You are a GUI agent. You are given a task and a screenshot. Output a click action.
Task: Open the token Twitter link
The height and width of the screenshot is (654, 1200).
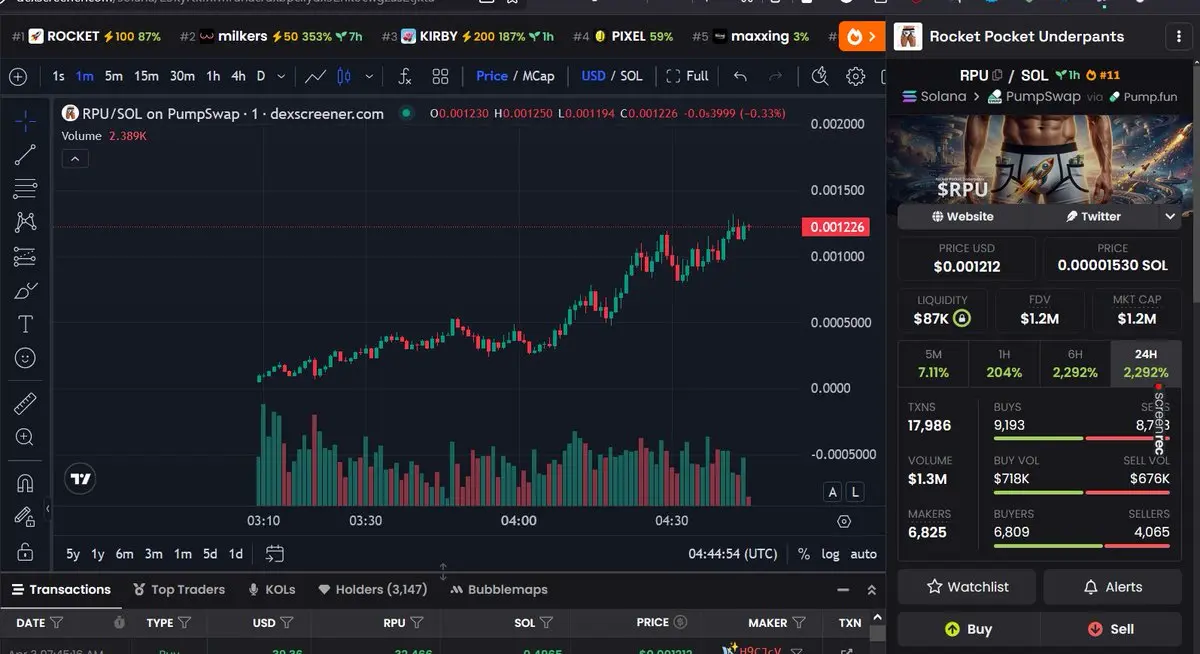click(1094, 216)
